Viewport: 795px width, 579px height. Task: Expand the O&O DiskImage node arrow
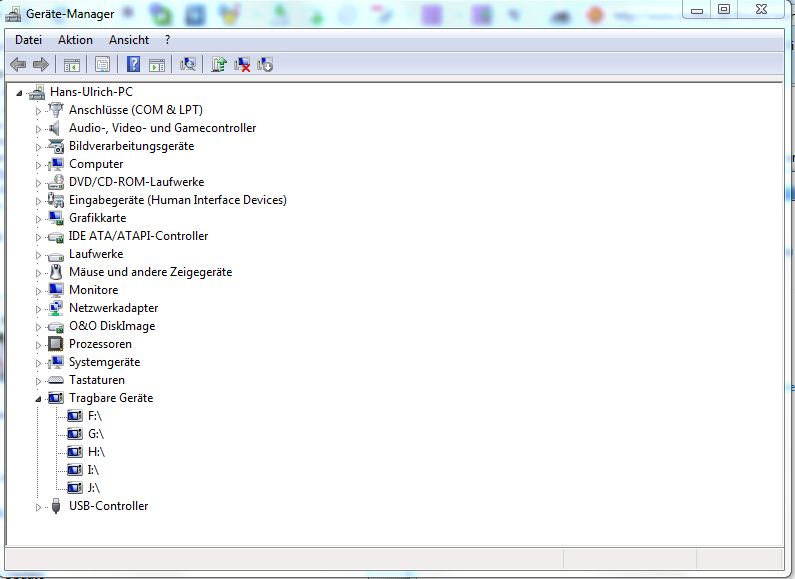coord(38,327)
